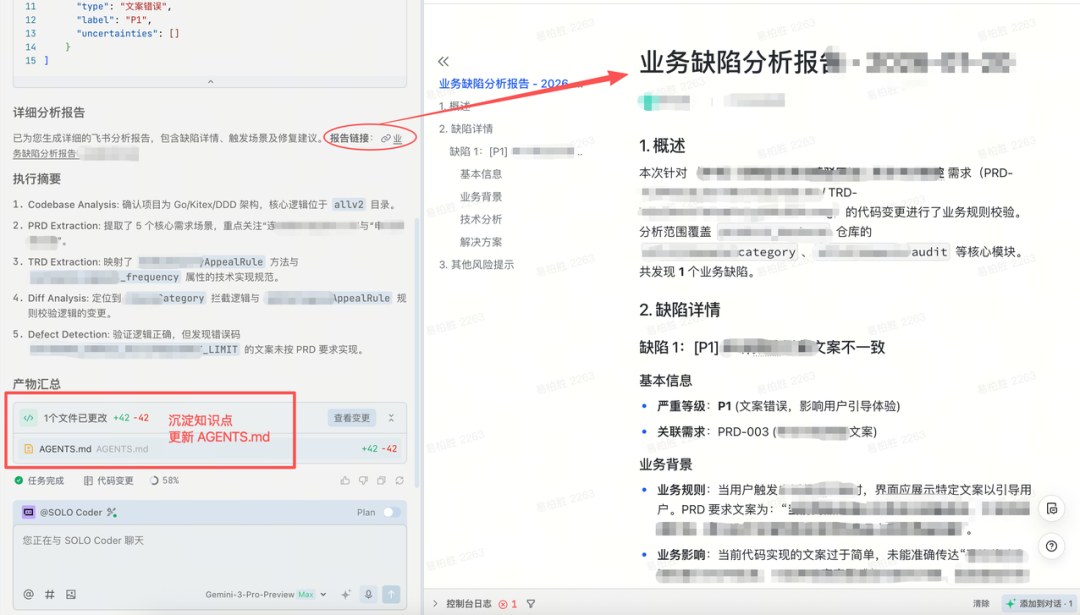Click the 58% context usage indicator
The height and width of the screenshot is (615, 1080).
coord(165,481)
